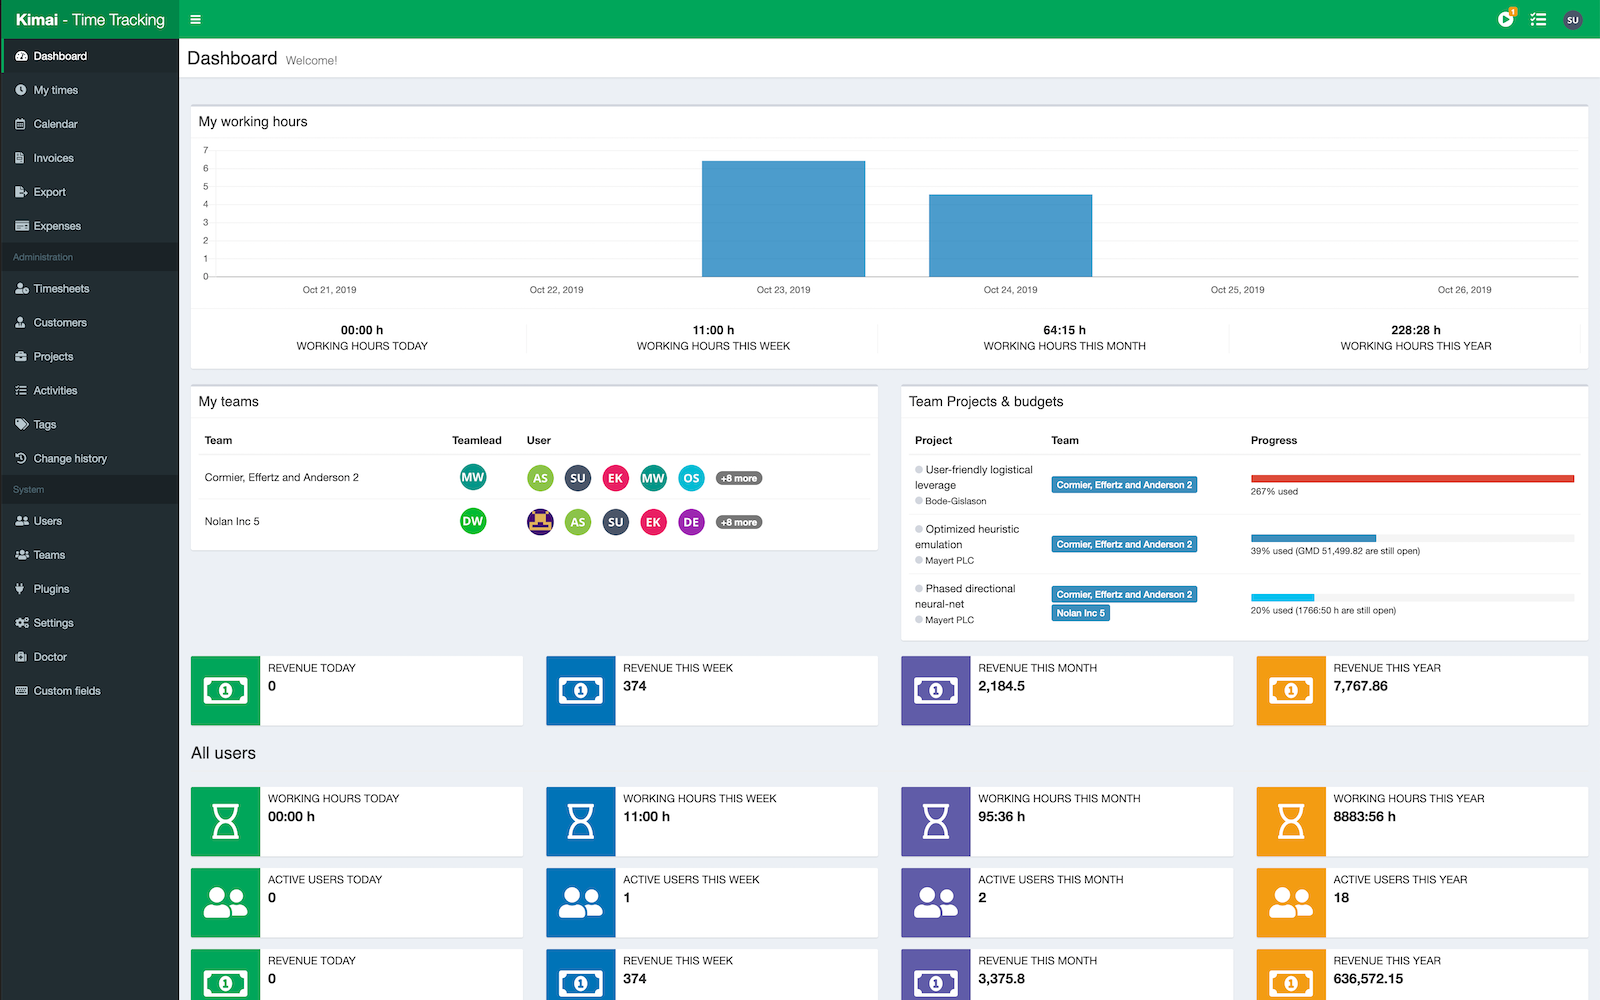Click the Users sidebar icon

21,521
